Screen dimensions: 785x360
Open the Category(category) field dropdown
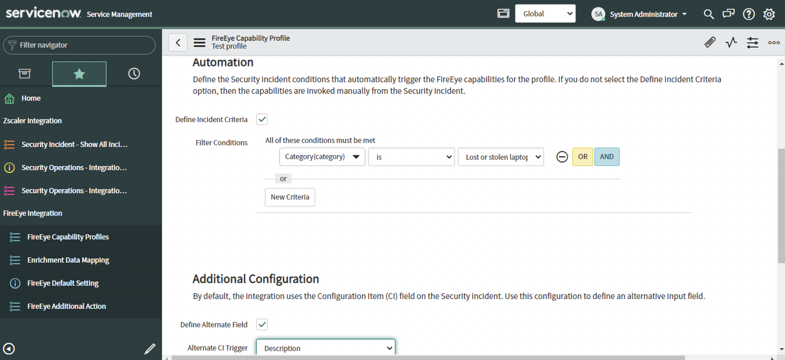322,157
